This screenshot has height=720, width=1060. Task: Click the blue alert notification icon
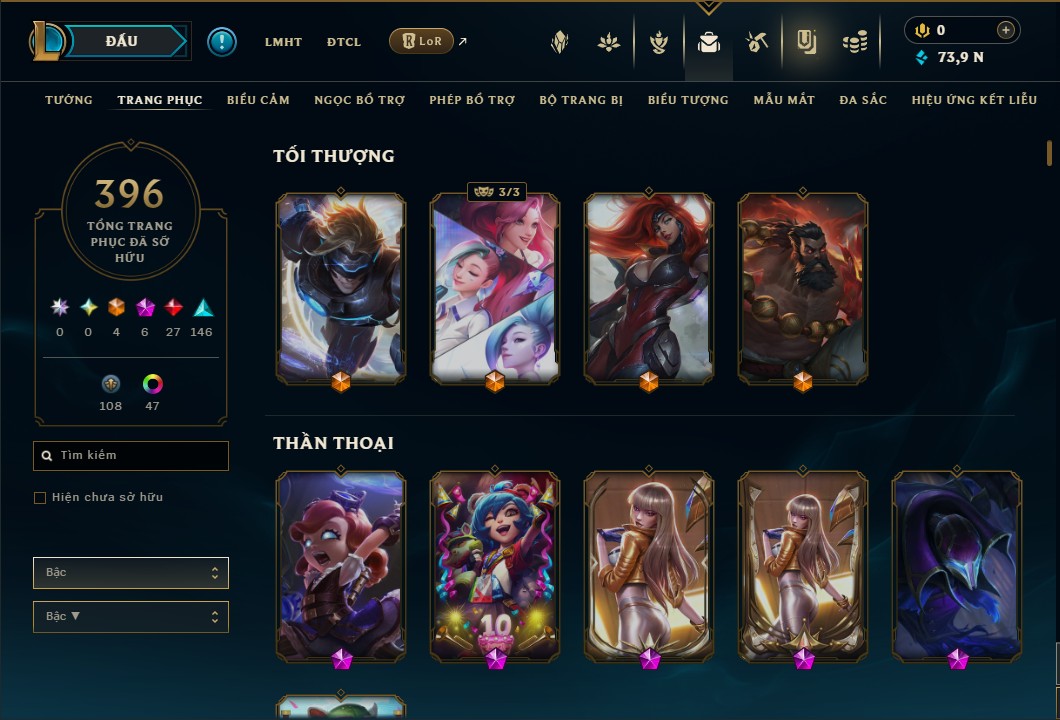coord(222,42)
